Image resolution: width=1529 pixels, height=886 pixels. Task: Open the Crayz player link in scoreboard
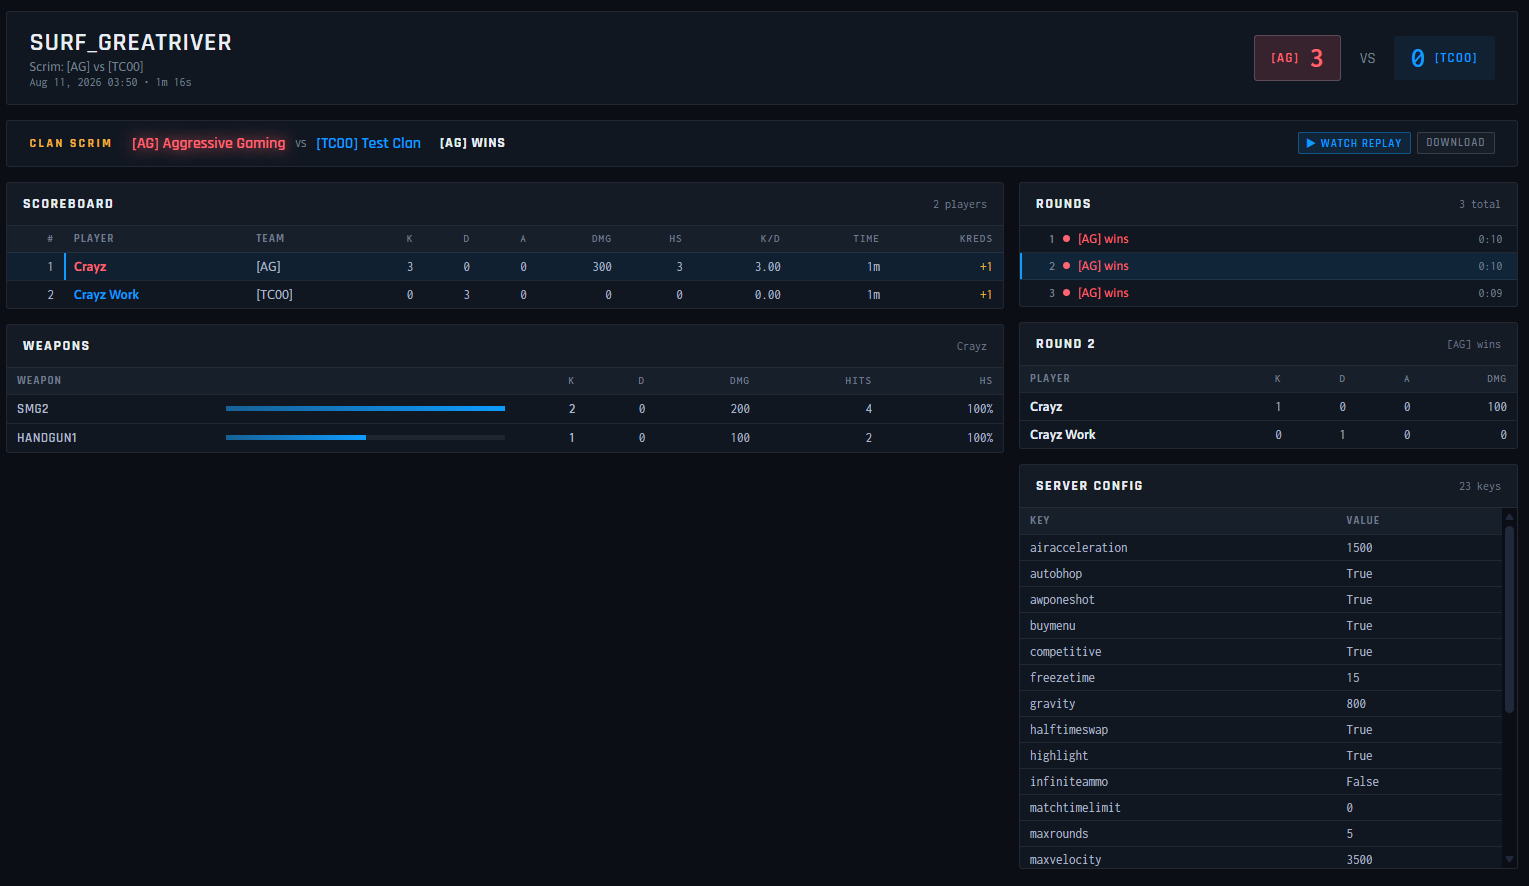[90, 267]
